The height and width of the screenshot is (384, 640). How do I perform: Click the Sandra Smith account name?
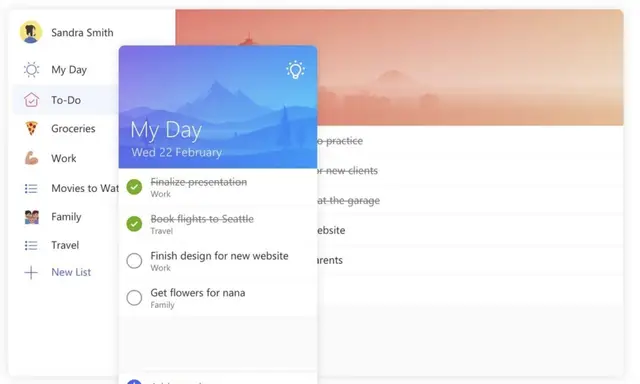coord(82,33)
